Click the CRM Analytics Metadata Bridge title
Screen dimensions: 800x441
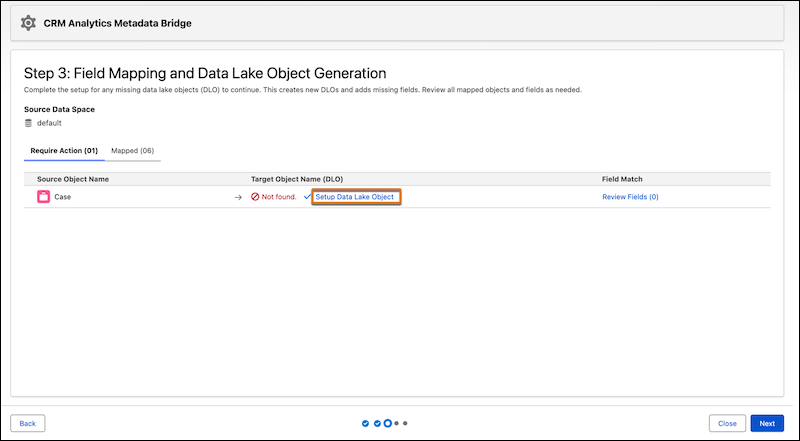(x=117, y=23)
